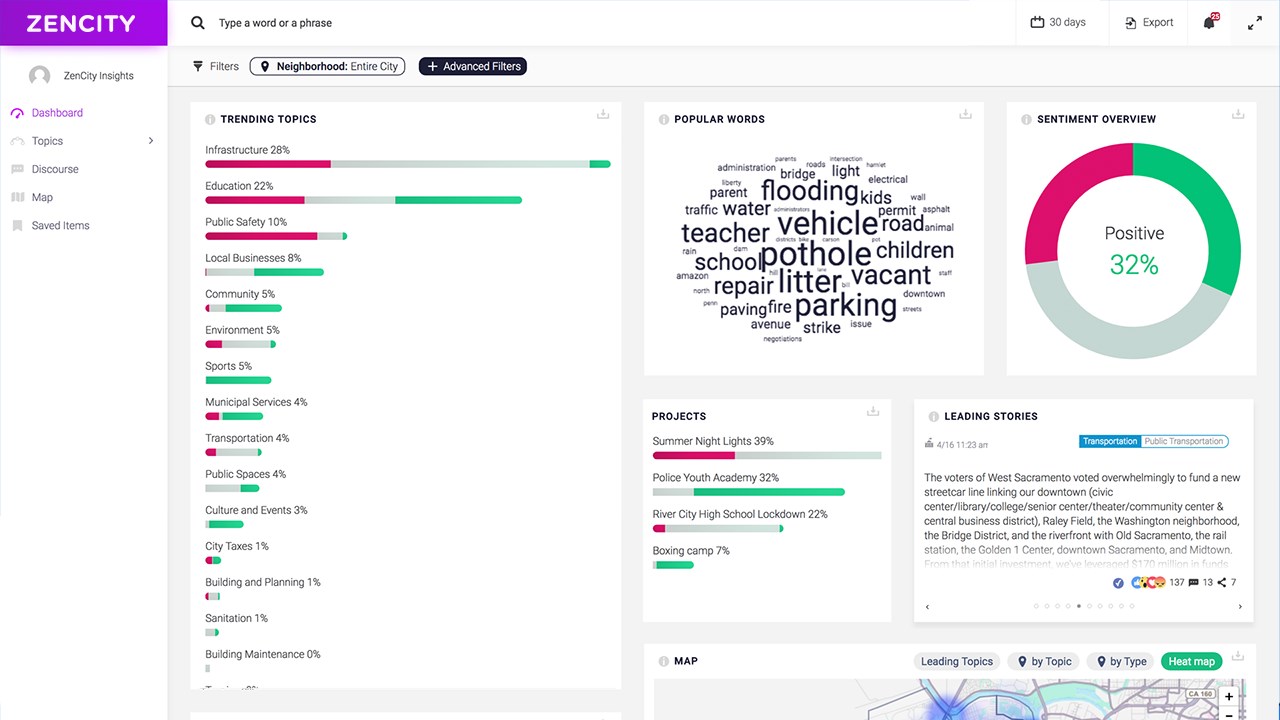
Task: Open the Trending Topics info icon
Action: [210, 120]
